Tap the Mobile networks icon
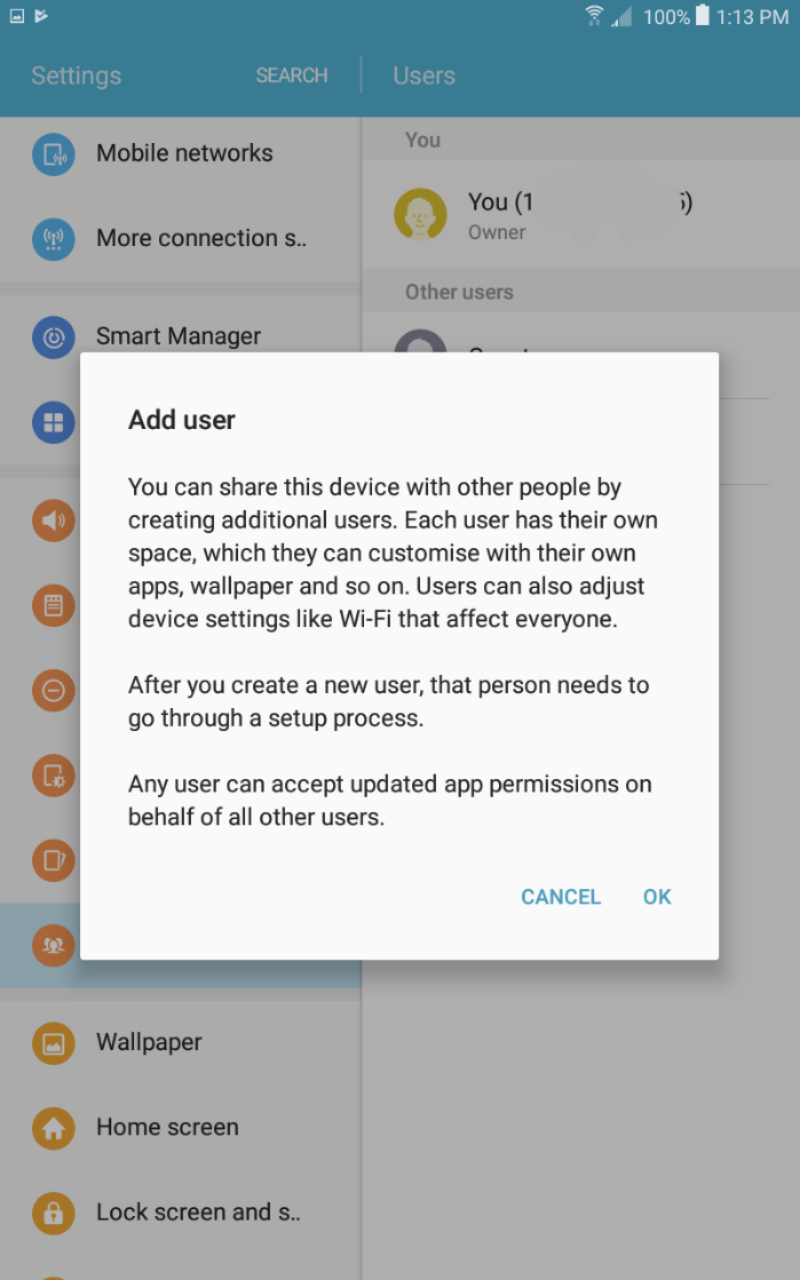 click(x=53, y=154)
